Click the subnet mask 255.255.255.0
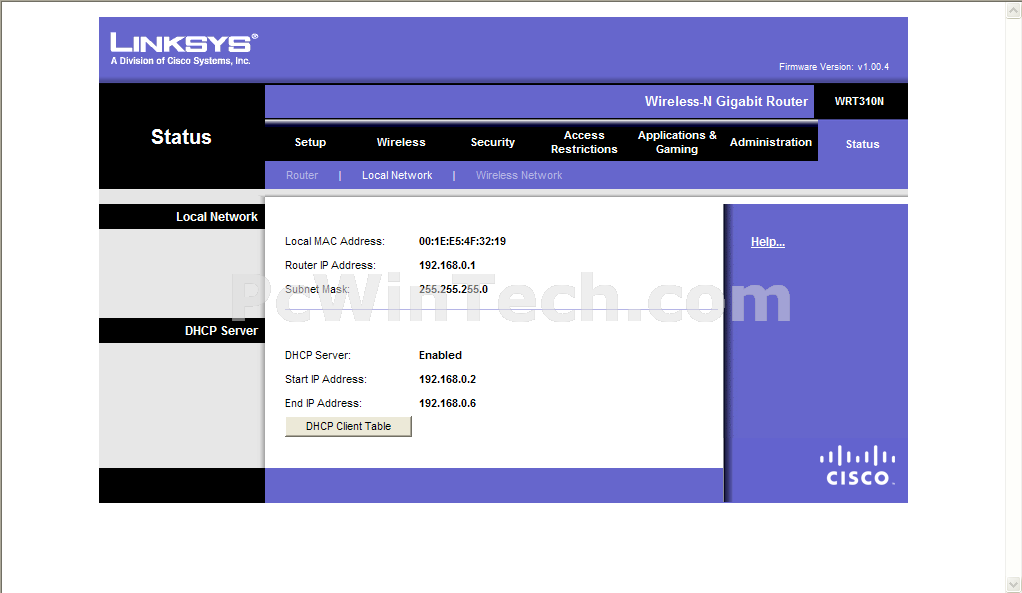 coord(453,289)
